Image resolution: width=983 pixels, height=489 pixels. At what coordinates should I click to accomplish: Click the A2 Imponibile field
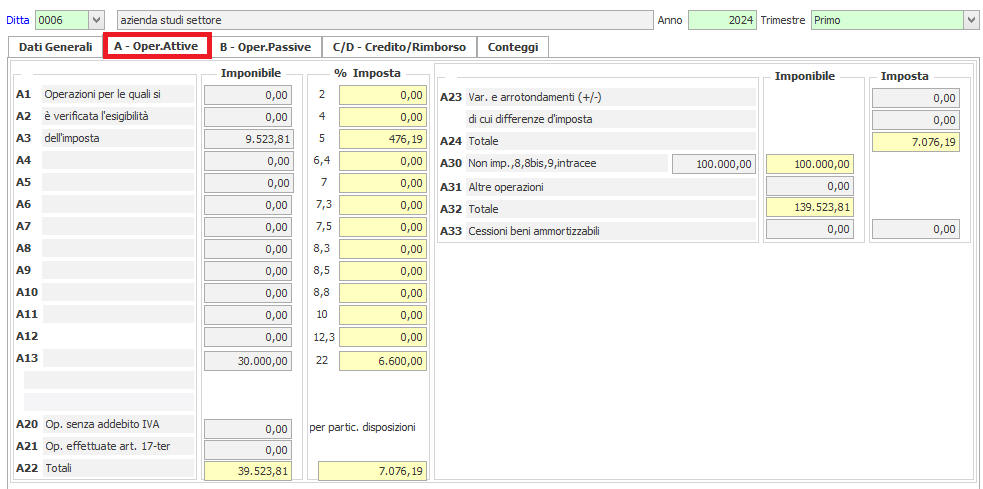click(x=248, y=117)
